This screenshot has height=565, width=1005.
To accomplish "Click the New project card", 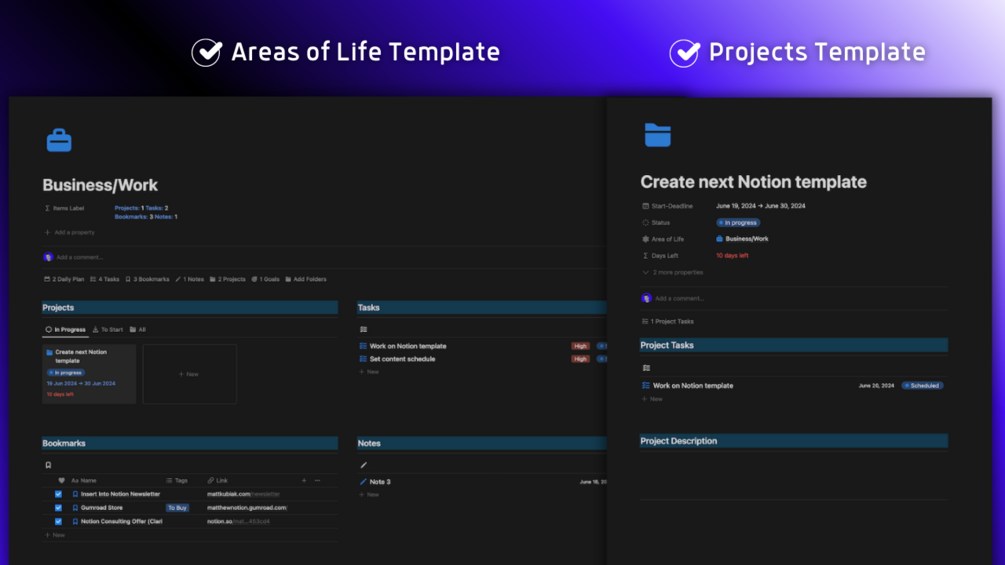I will tap(190, 374).
